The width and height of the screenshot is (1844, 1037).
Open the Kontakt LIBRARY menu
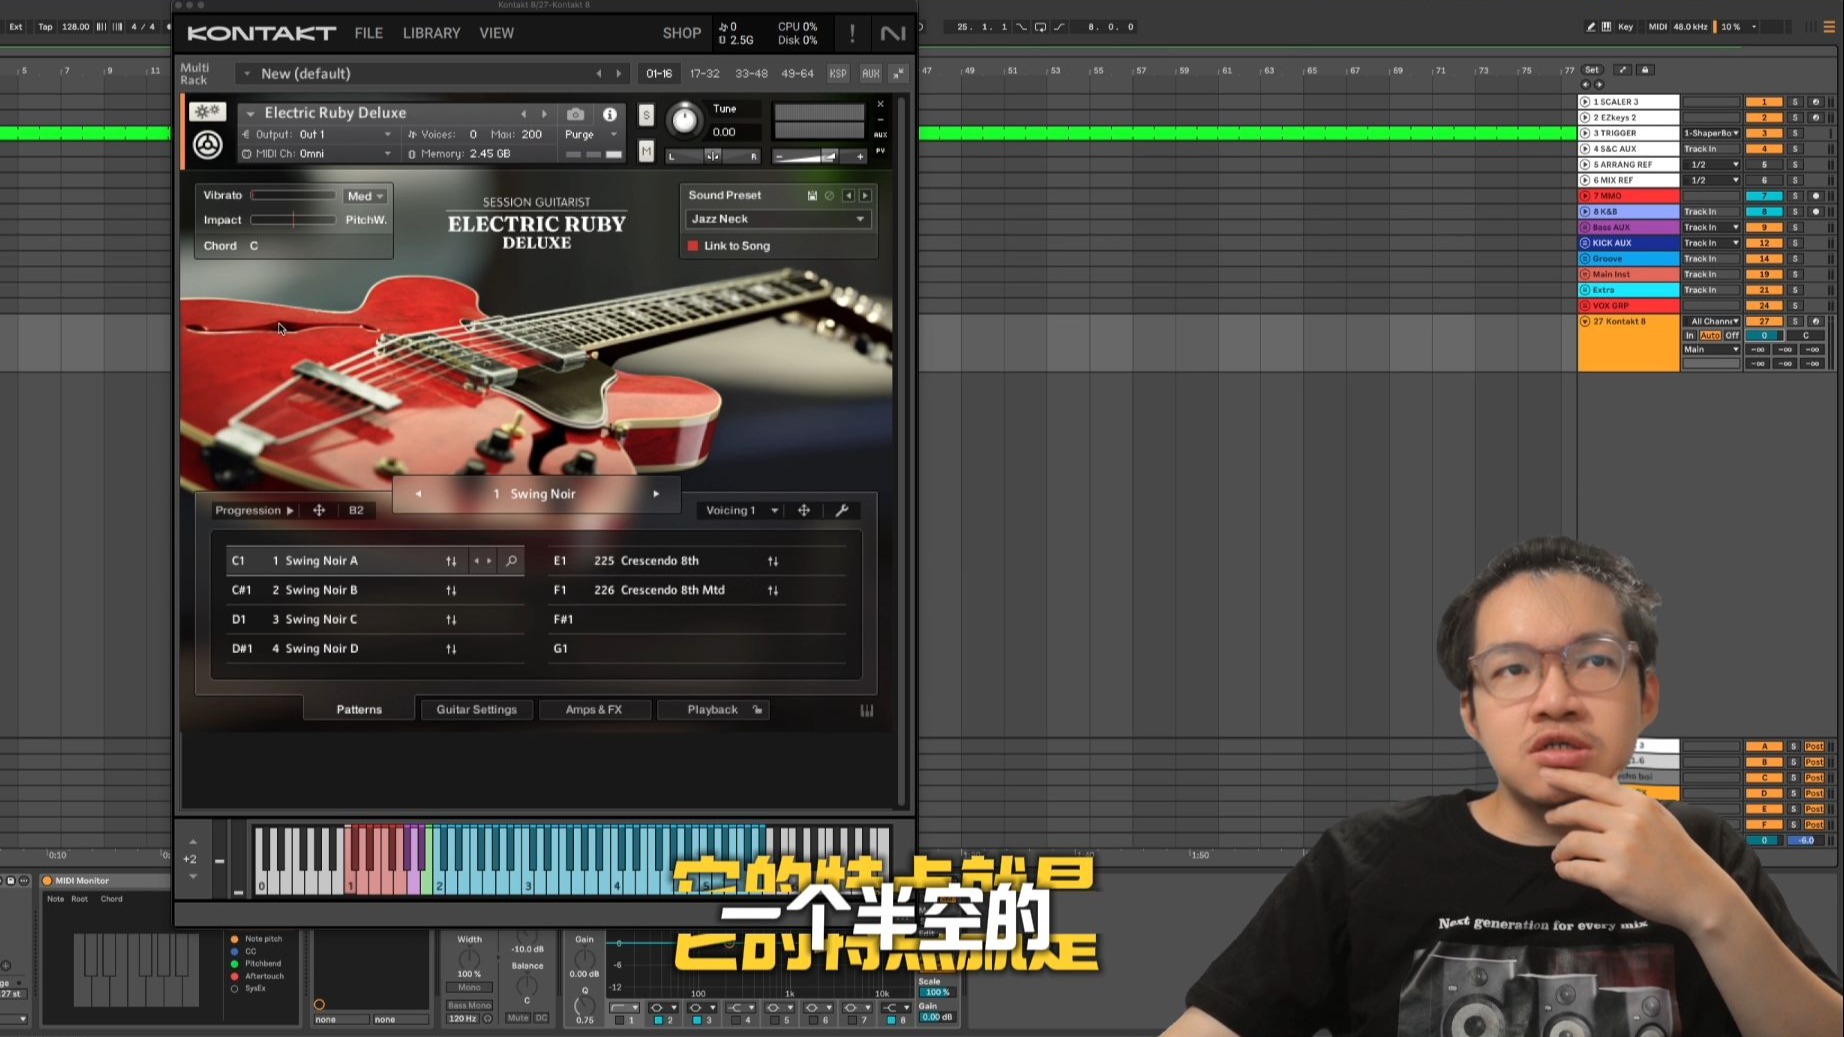(431, 33)
